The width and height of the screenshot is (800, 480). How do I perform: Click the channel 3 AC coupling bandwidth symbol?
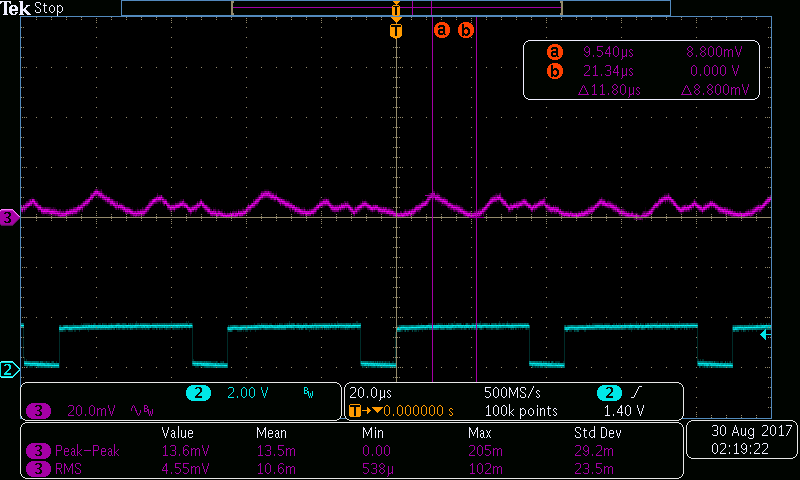[141, 410]
